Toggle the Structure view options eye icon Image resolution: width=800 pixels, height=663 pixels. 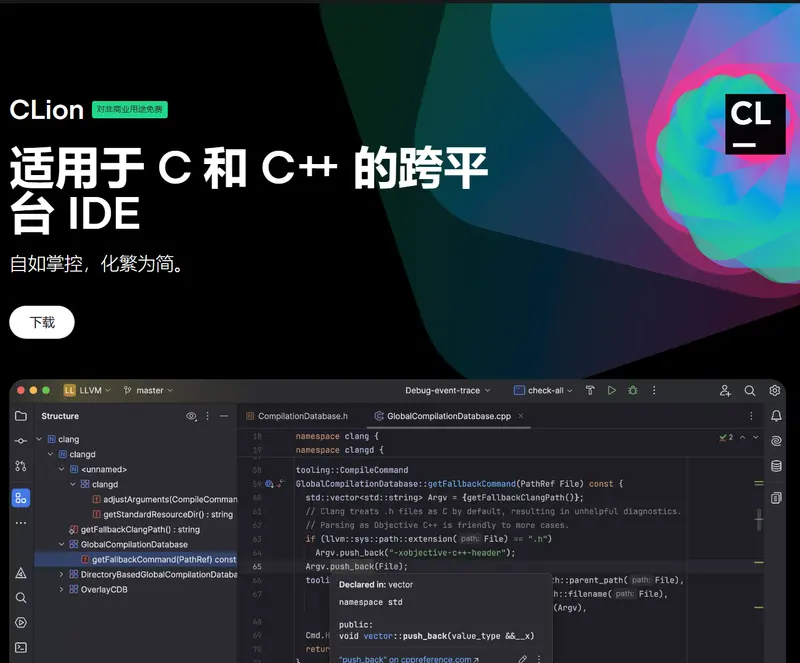[191, 416]
